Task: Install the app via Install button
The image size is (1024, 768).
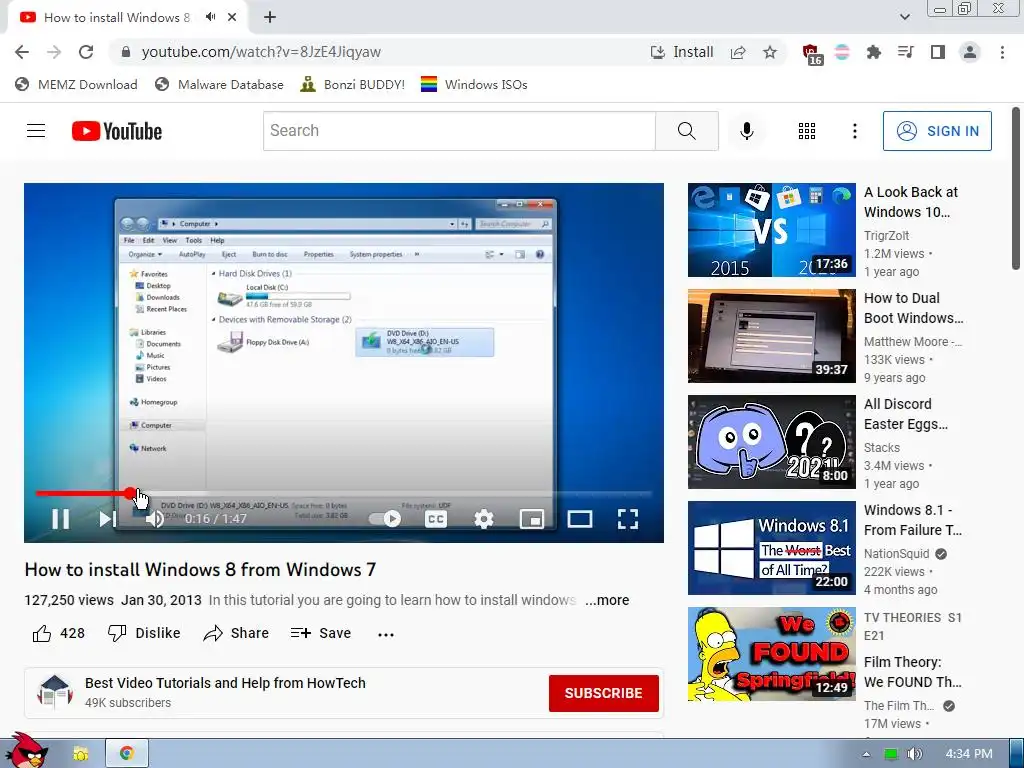Action: tap(682, 52)
